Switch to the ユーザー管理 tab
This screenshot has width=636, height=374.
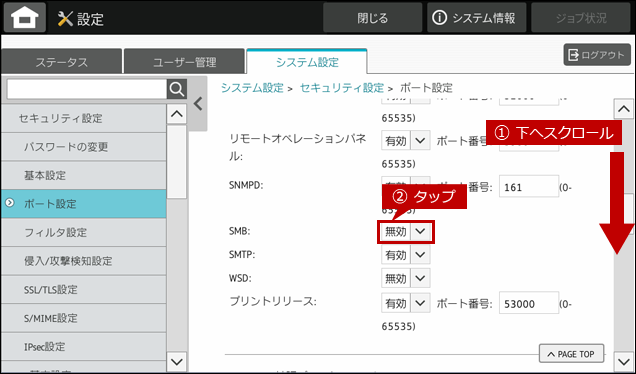tap(185, 62)
